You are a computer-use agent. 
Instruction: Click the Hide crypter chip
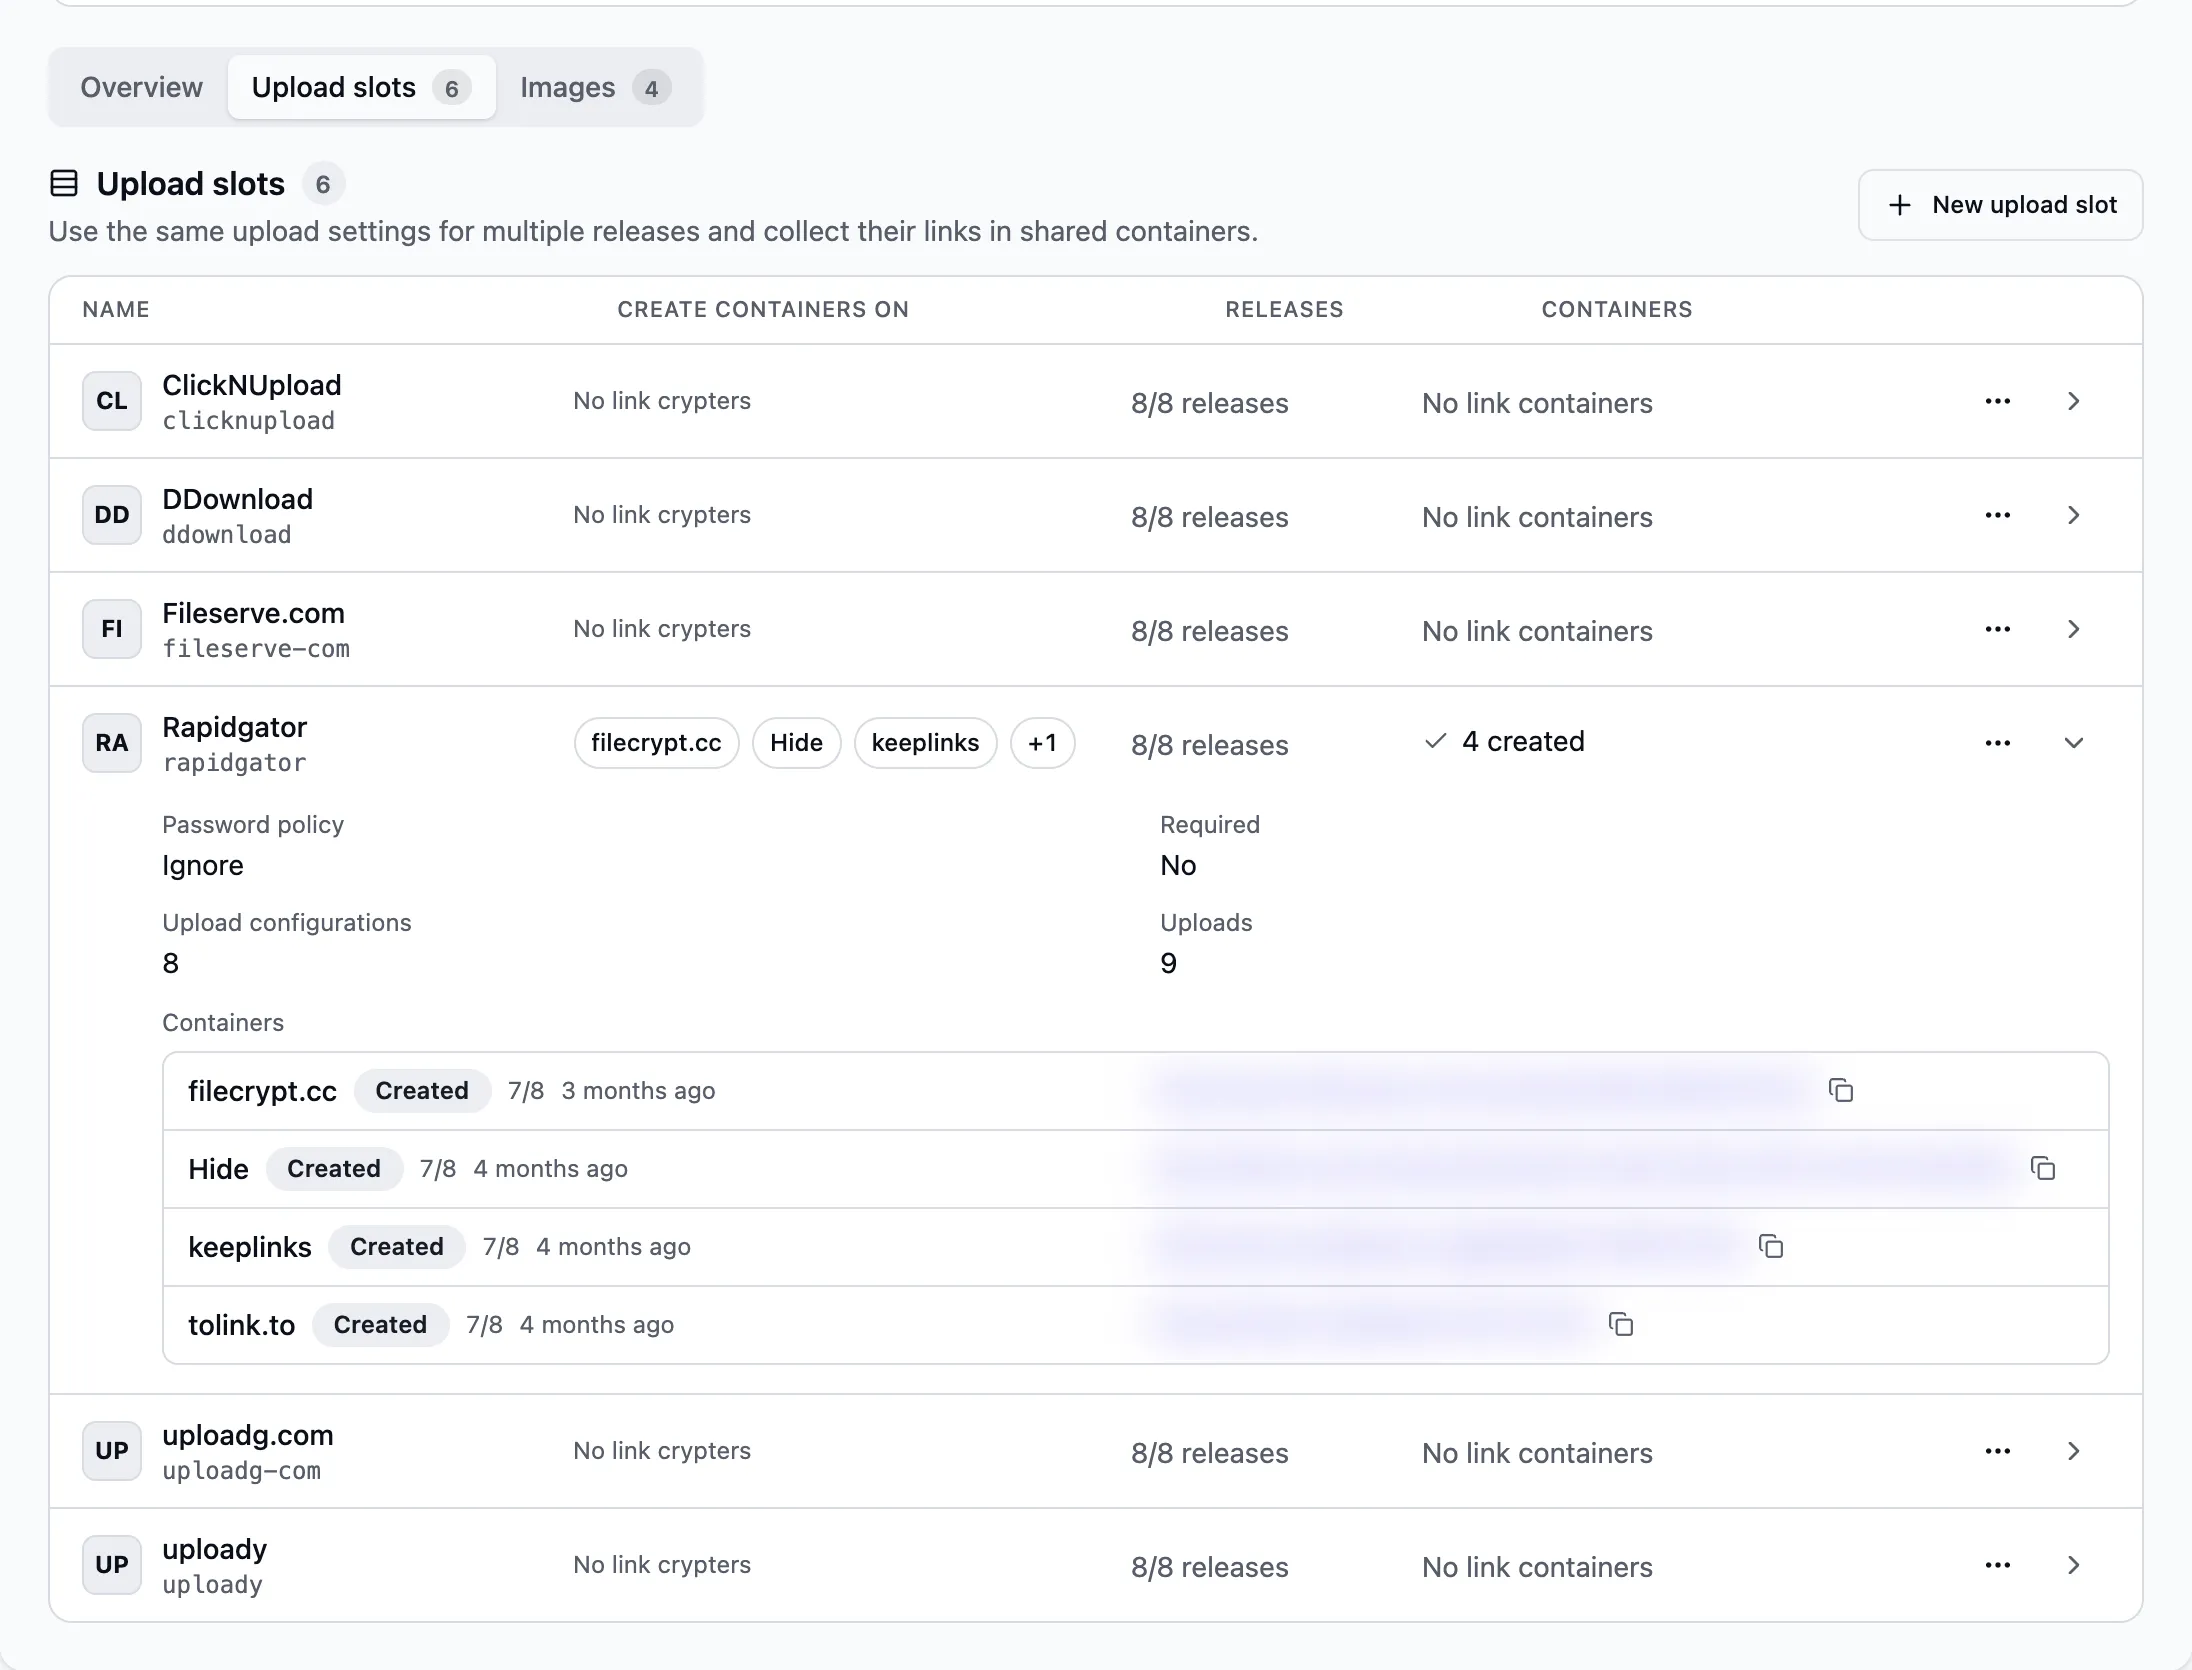click(x=796, y=743)
